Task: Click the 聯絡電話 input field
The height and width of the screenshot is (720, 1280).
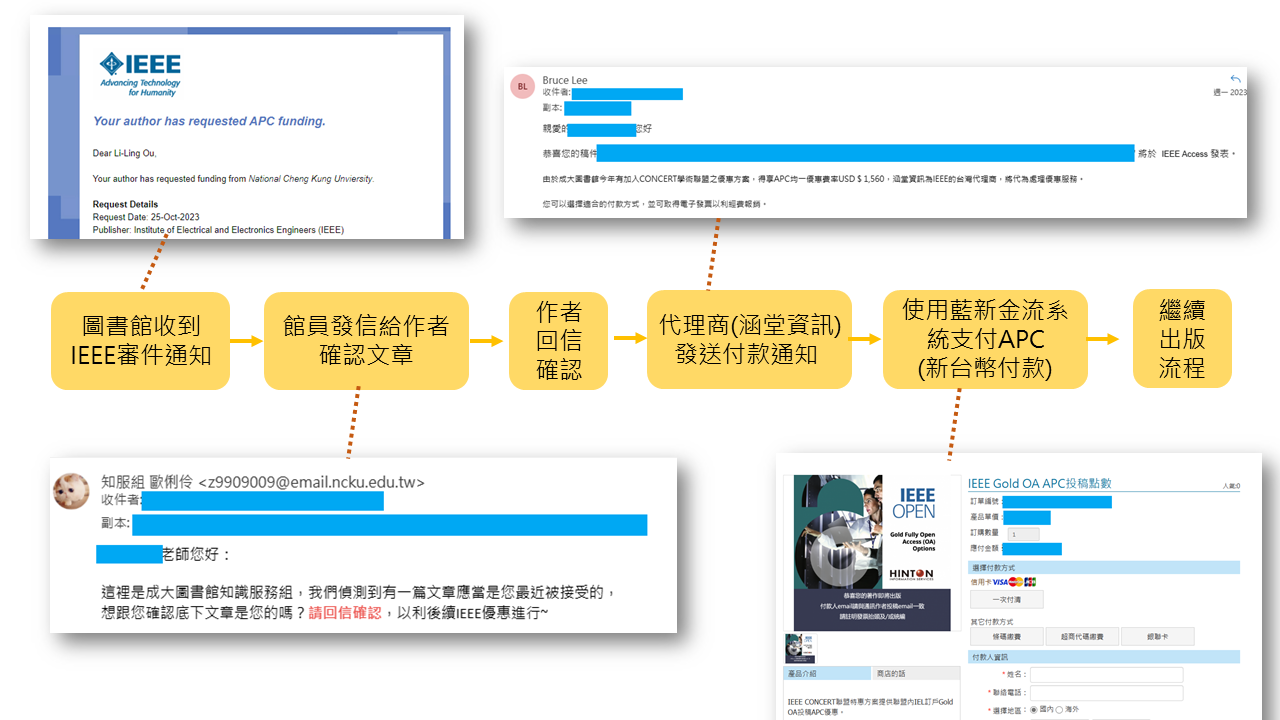Action: pos(1106,693)
